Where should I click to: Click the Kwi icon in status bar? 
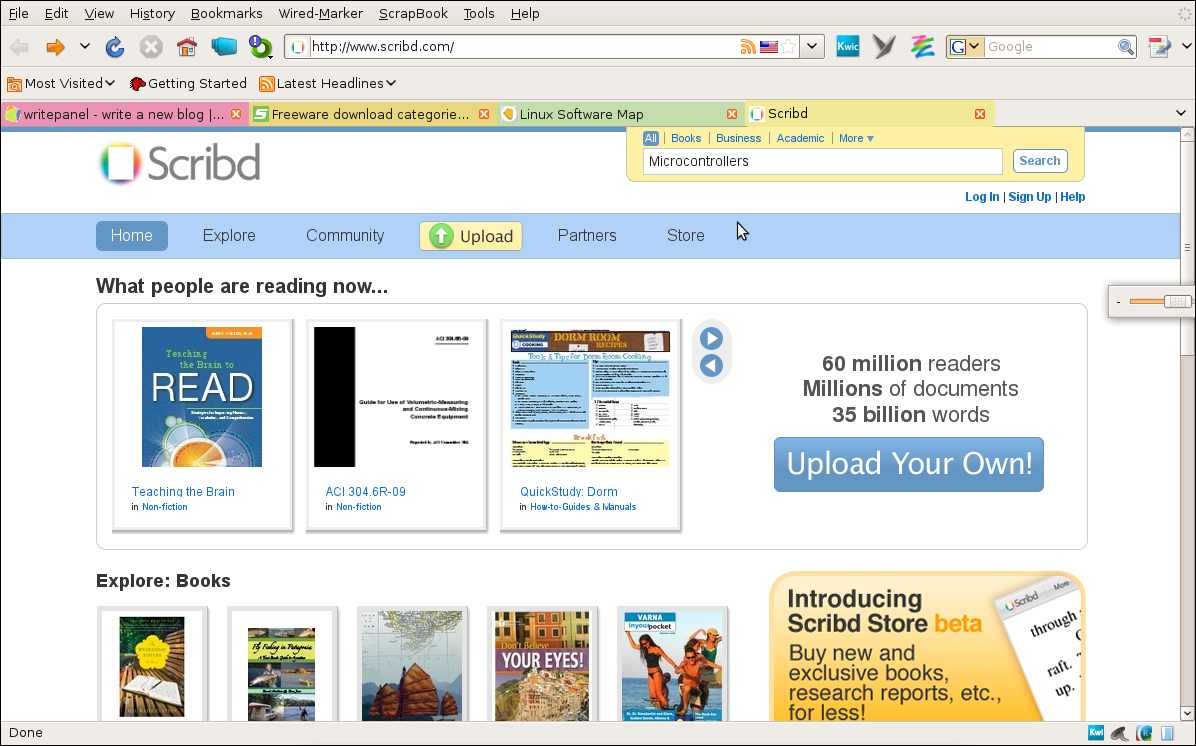coord(1096,733)
